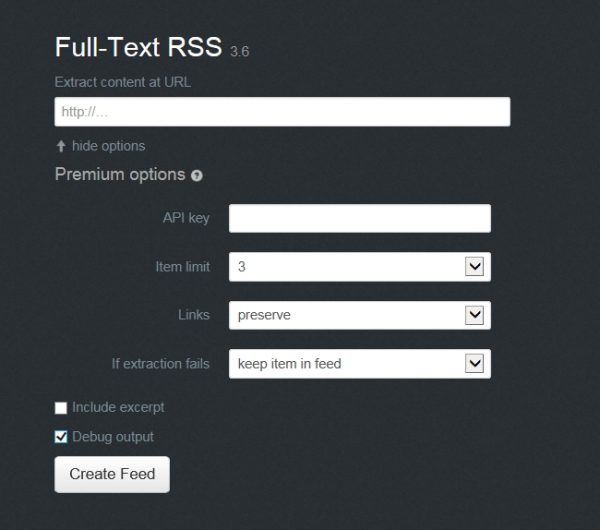Click the Links dropdown arrow

pyautogui.click(x=475, y=315)
